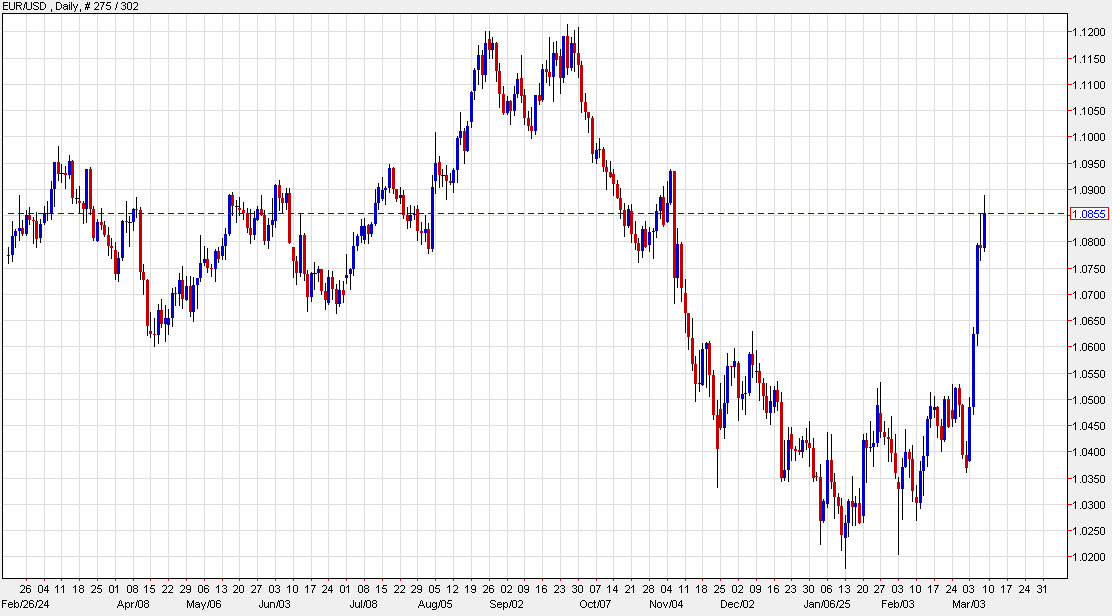Click the 1.1000 price axis label
This screenshot has height=616, width=1112.
[1089, 138]
